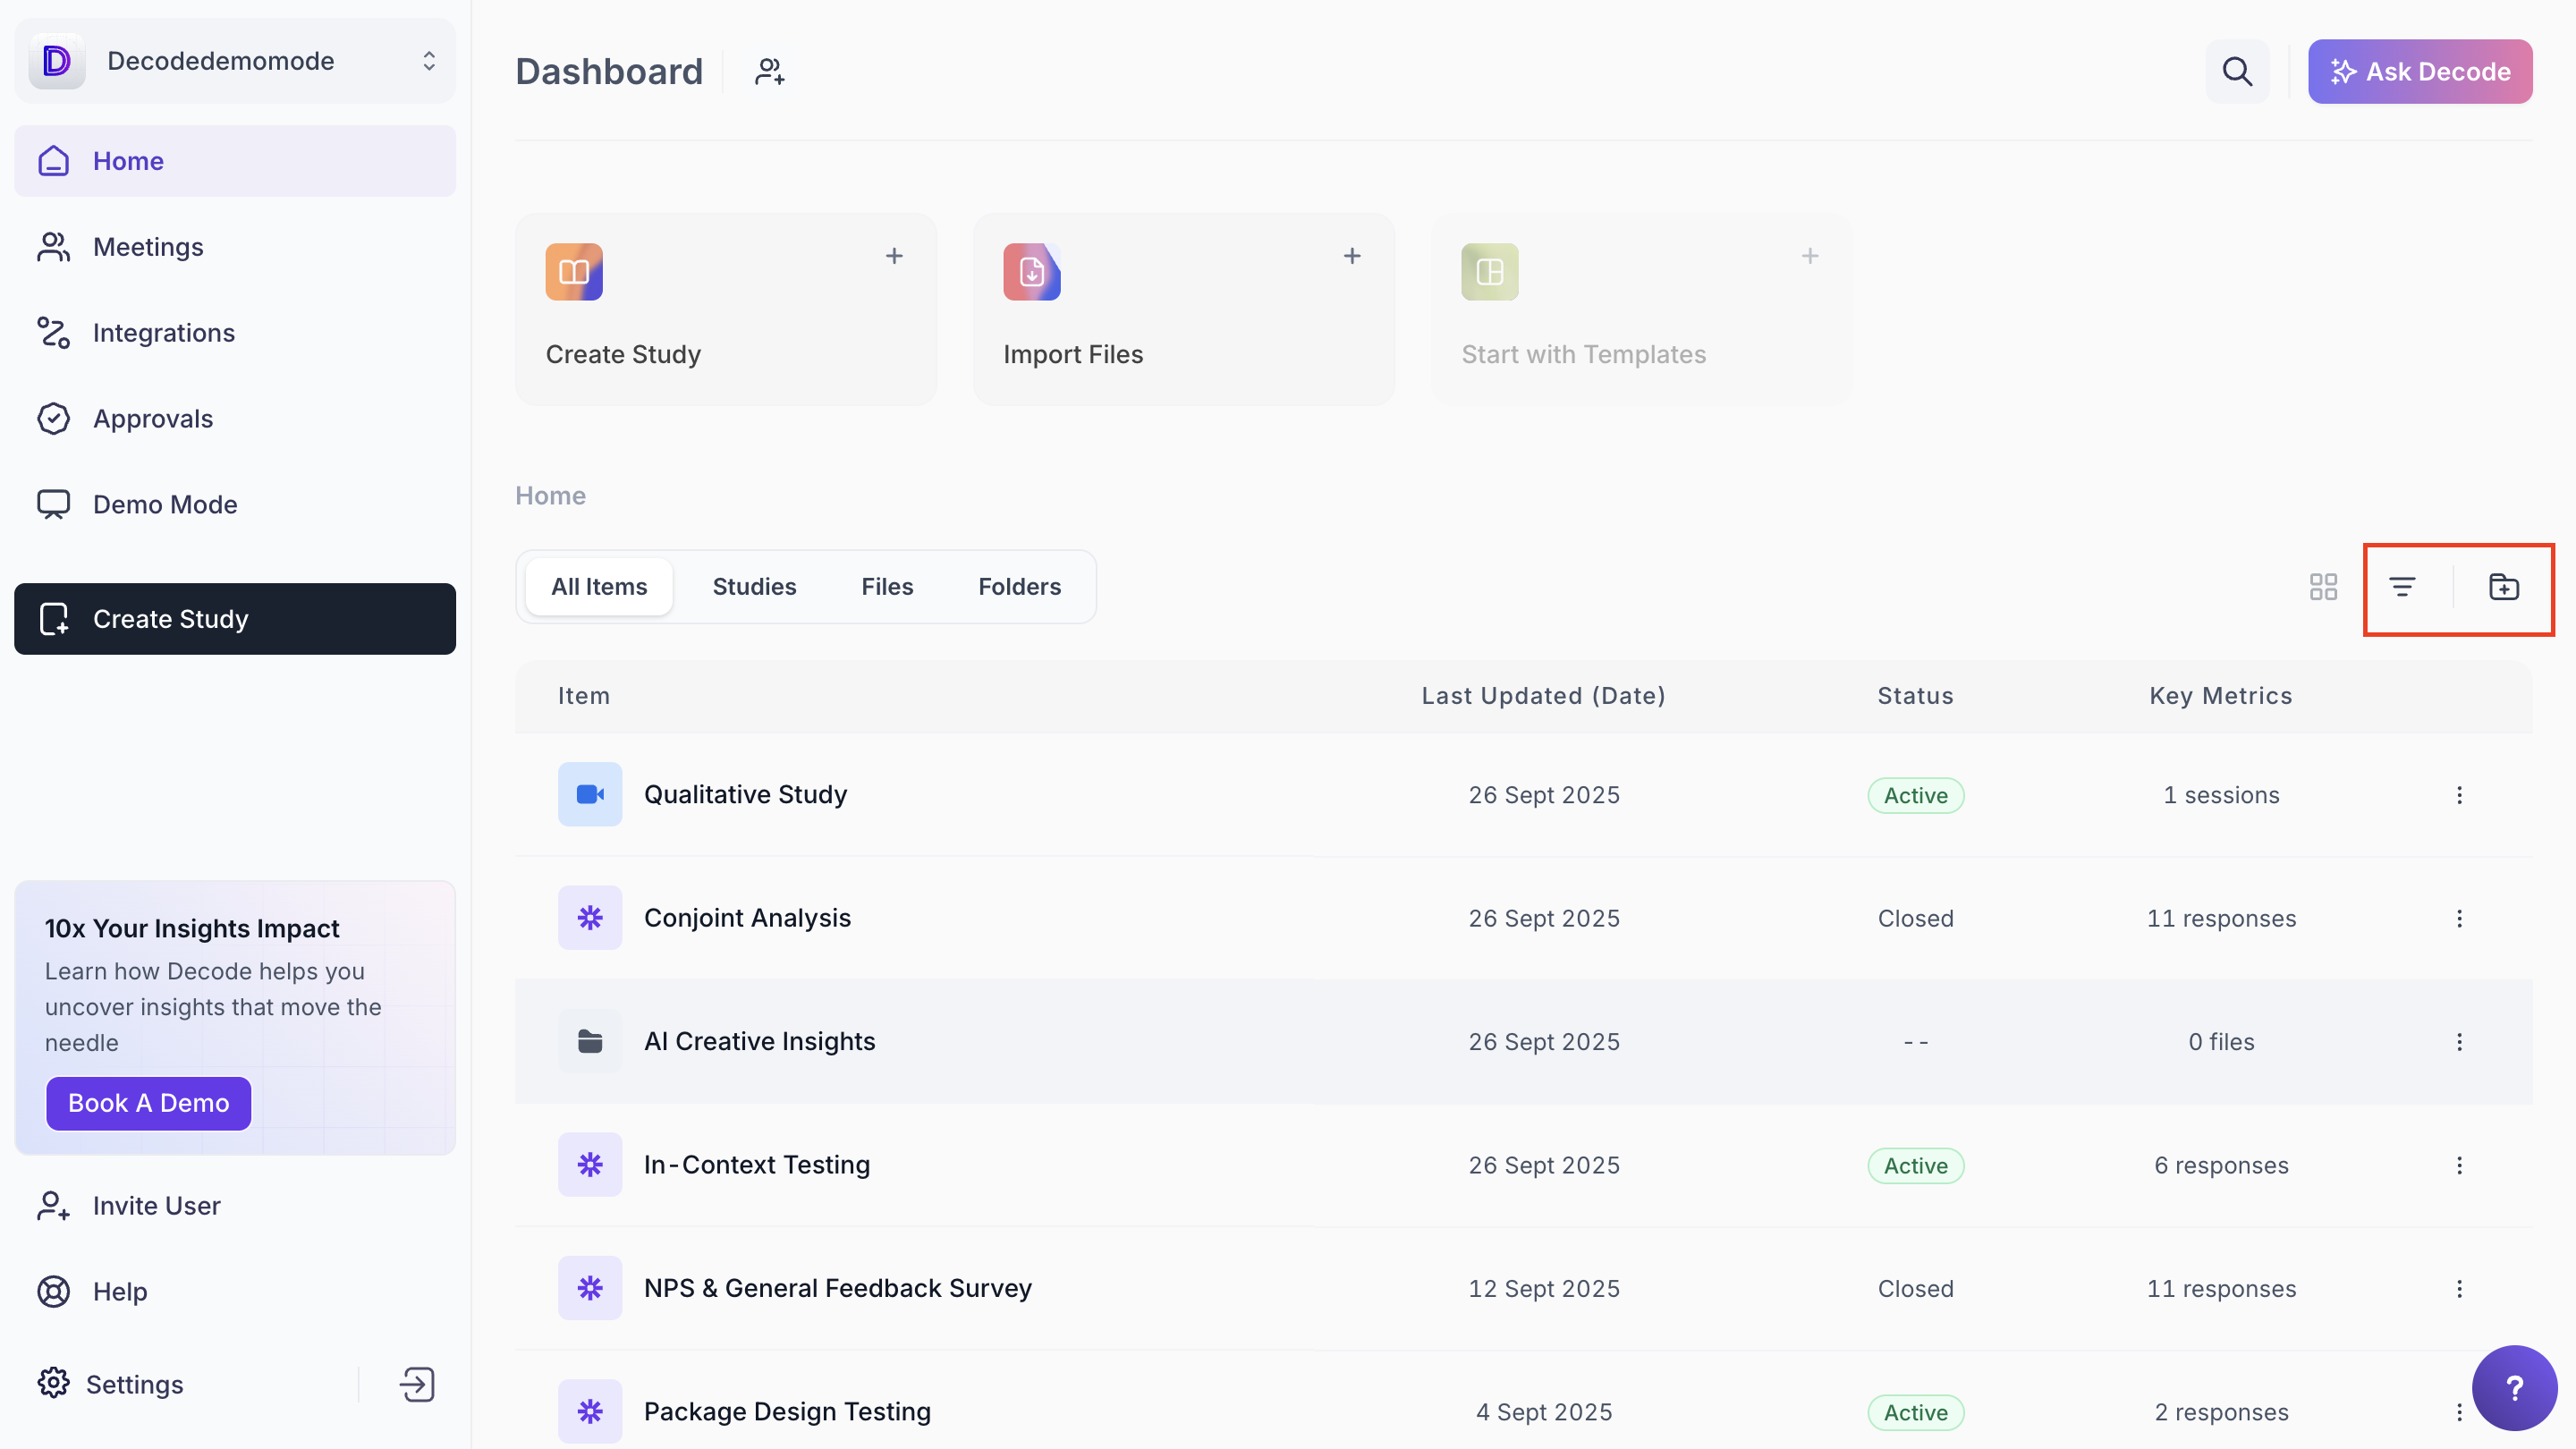Screen dimensions: 2576x1449
Task: Open the purple help bubble
Action: coord(2514,1388)
